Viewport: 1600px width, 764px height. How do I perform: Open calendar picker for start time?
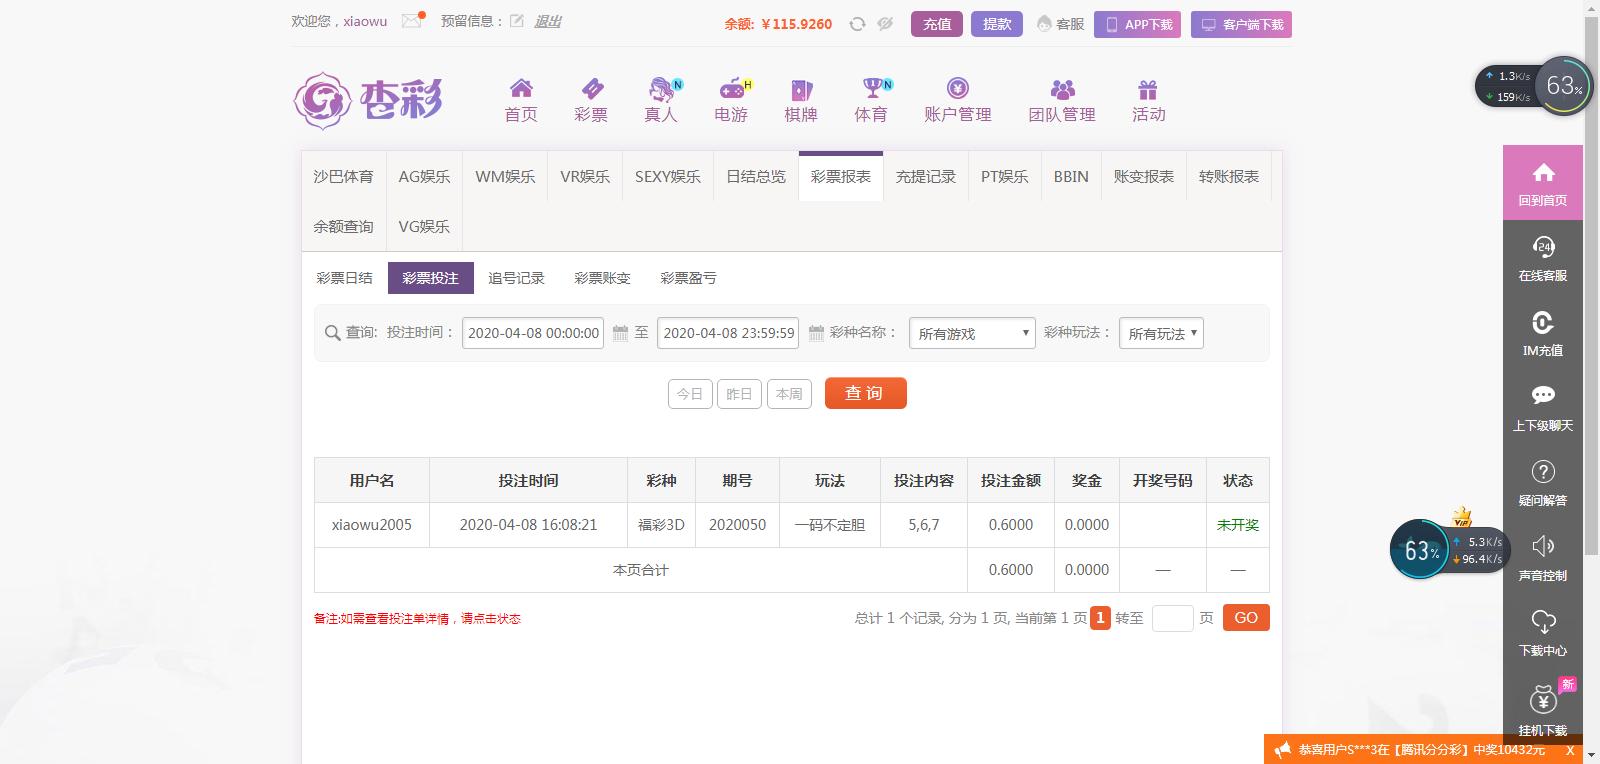click(620, 333)
